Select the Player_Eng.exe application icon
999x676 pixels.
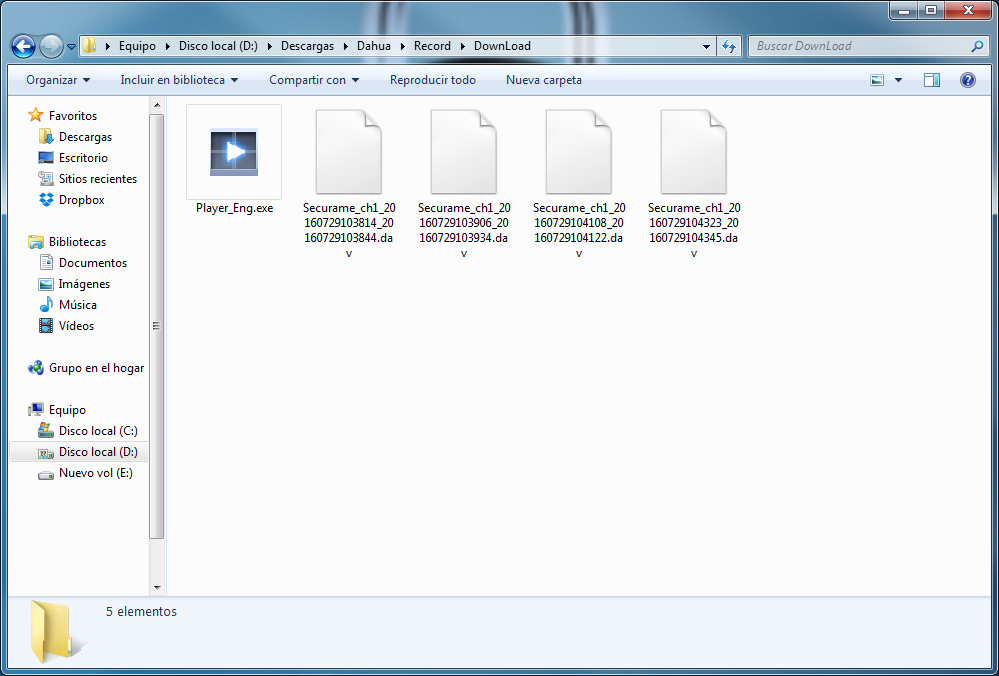[x=234, y=152]
